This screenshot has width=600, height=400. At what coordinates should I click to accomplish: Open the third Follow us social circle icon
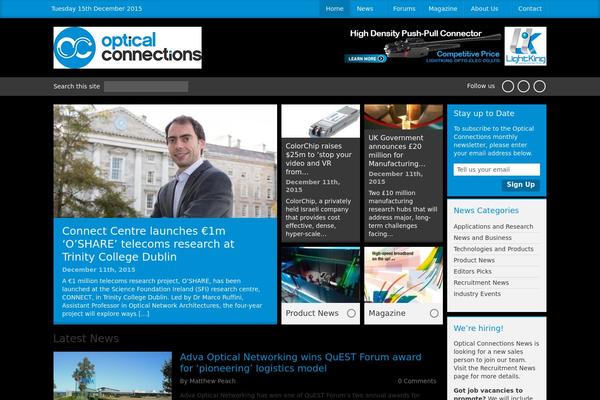pyautogui.click(x=540, y=86)
